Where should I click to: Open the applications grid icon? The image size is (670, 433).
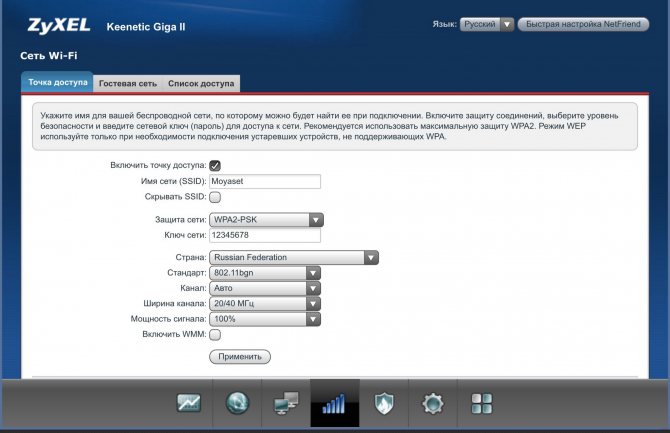point(482,403)
